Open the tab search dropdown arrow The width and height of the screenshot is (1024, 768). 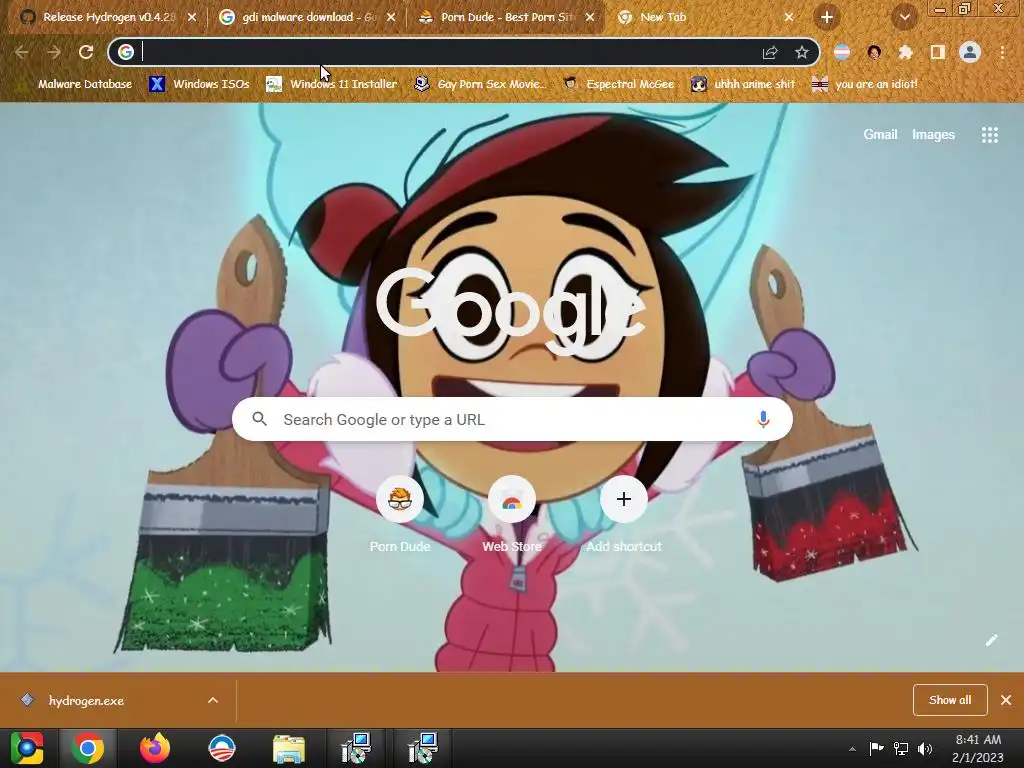point(904,17)
